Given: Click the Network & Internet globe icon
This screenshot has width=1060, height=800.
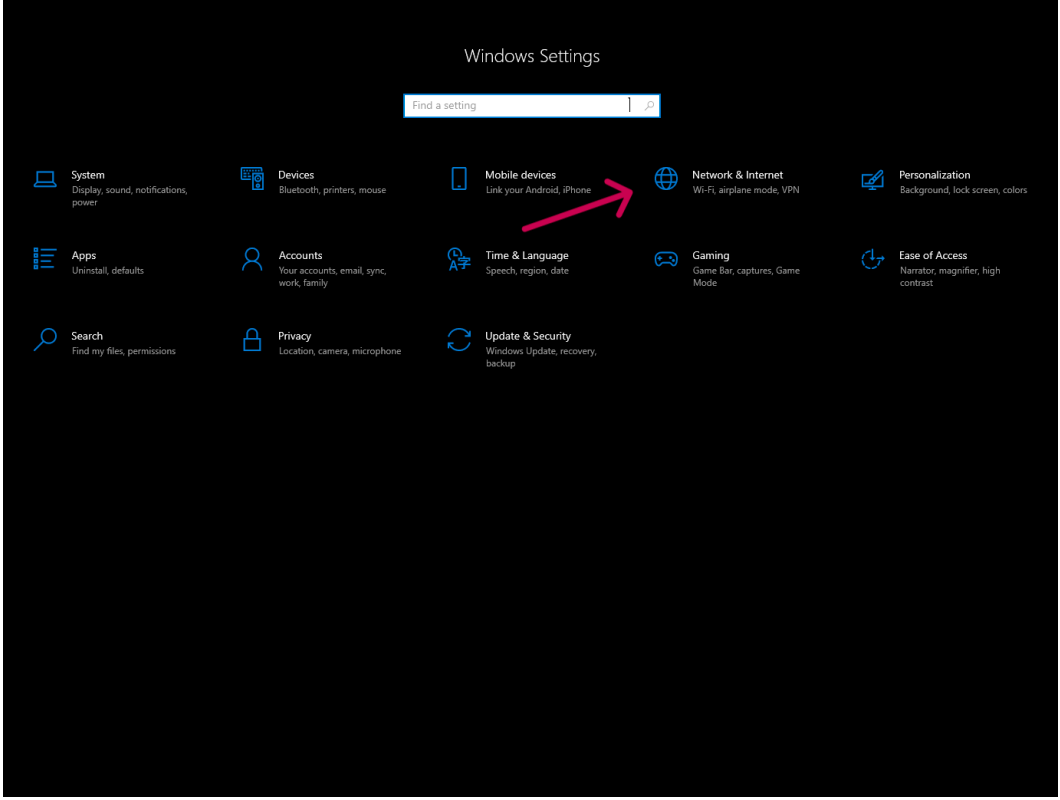Looking at the screenshot, I should coord(666,179).
